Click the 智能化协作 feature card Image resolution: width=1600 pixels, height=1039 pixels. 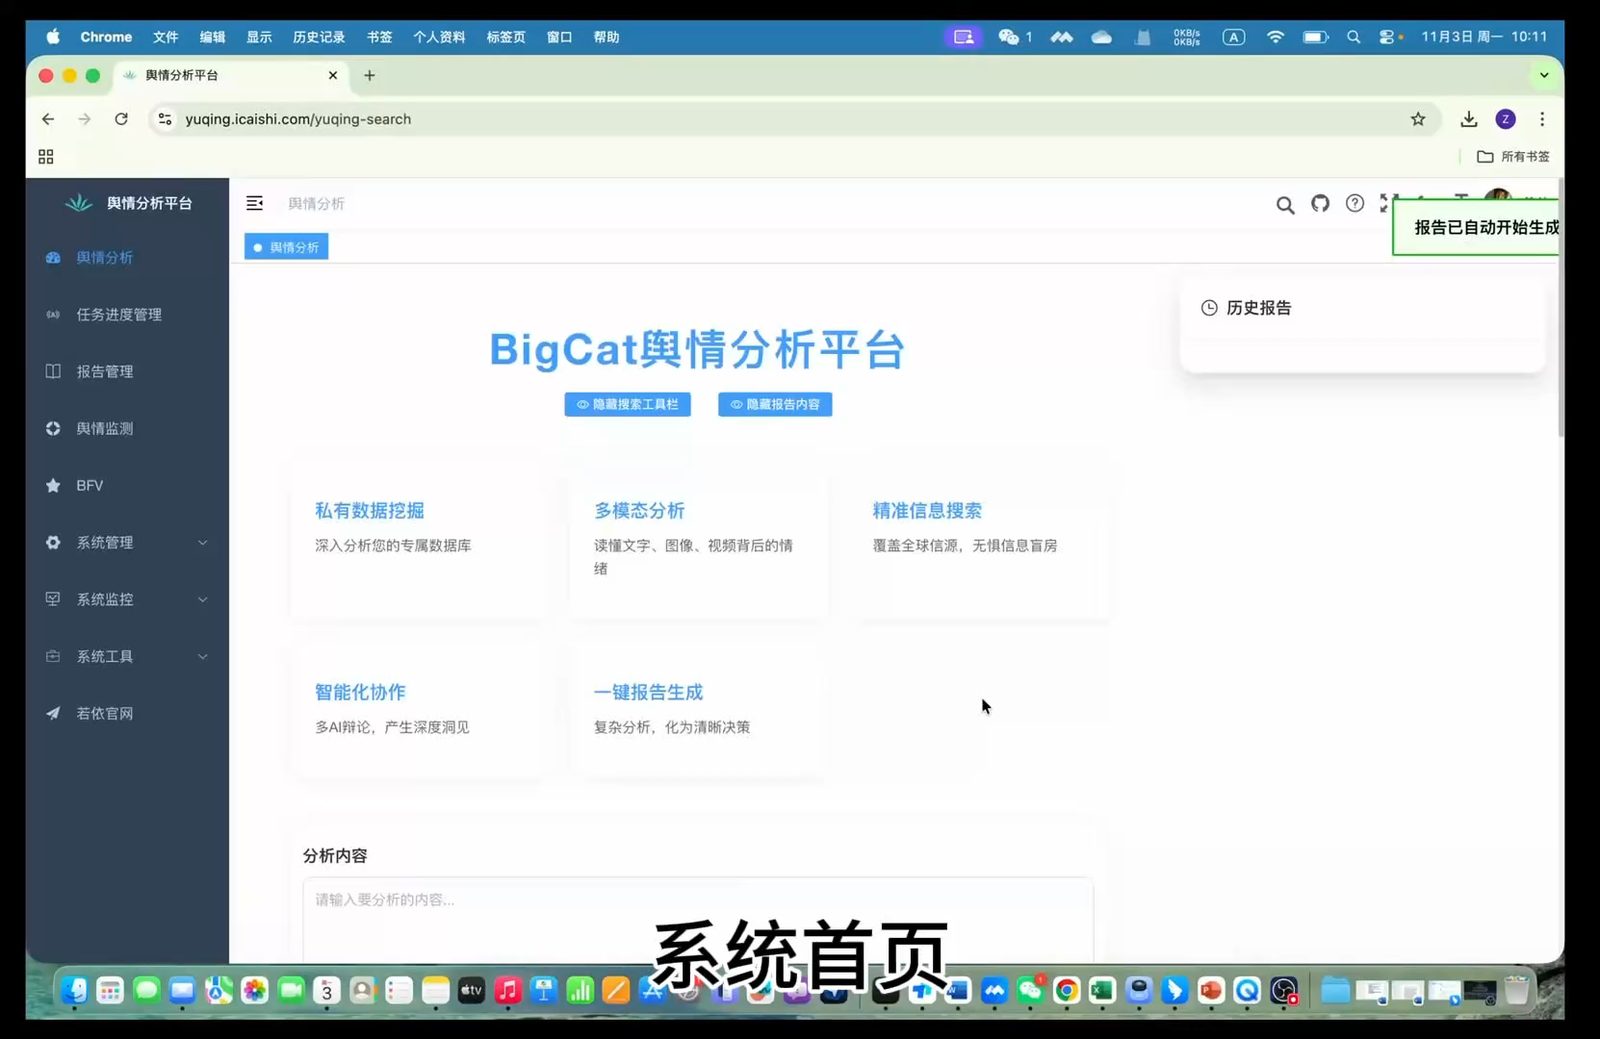(418, 711)
